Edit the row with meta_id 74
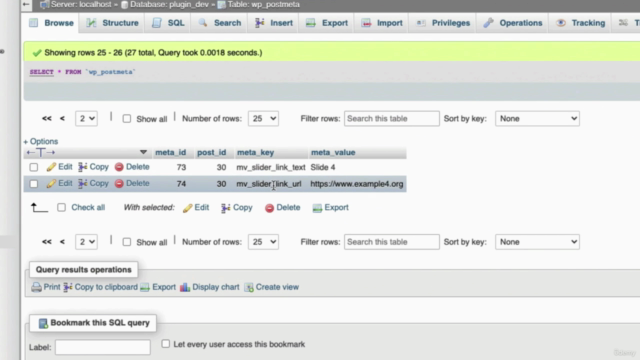Viewport: 640px width, 360px height. tap(60, 183)
